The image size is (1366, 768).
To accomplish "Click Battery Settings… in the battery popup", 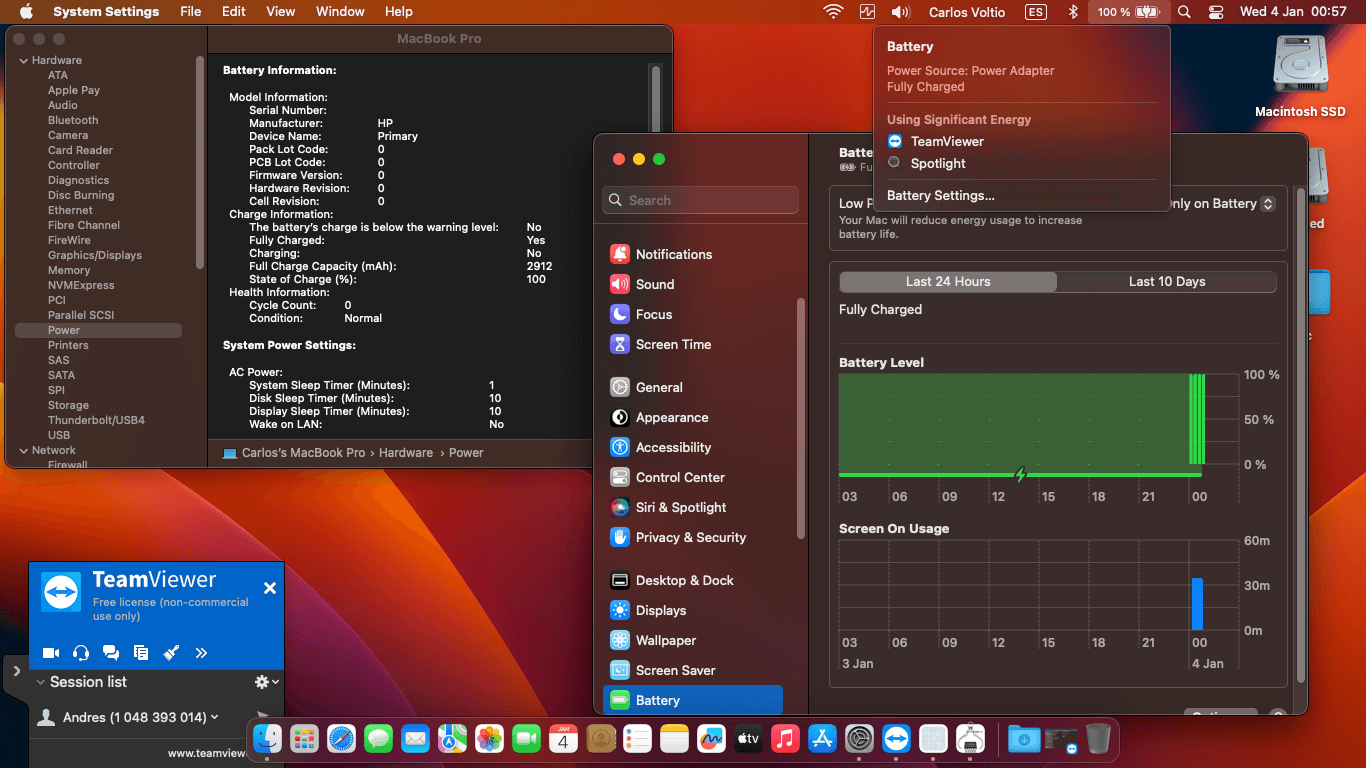I will (940, 196).
